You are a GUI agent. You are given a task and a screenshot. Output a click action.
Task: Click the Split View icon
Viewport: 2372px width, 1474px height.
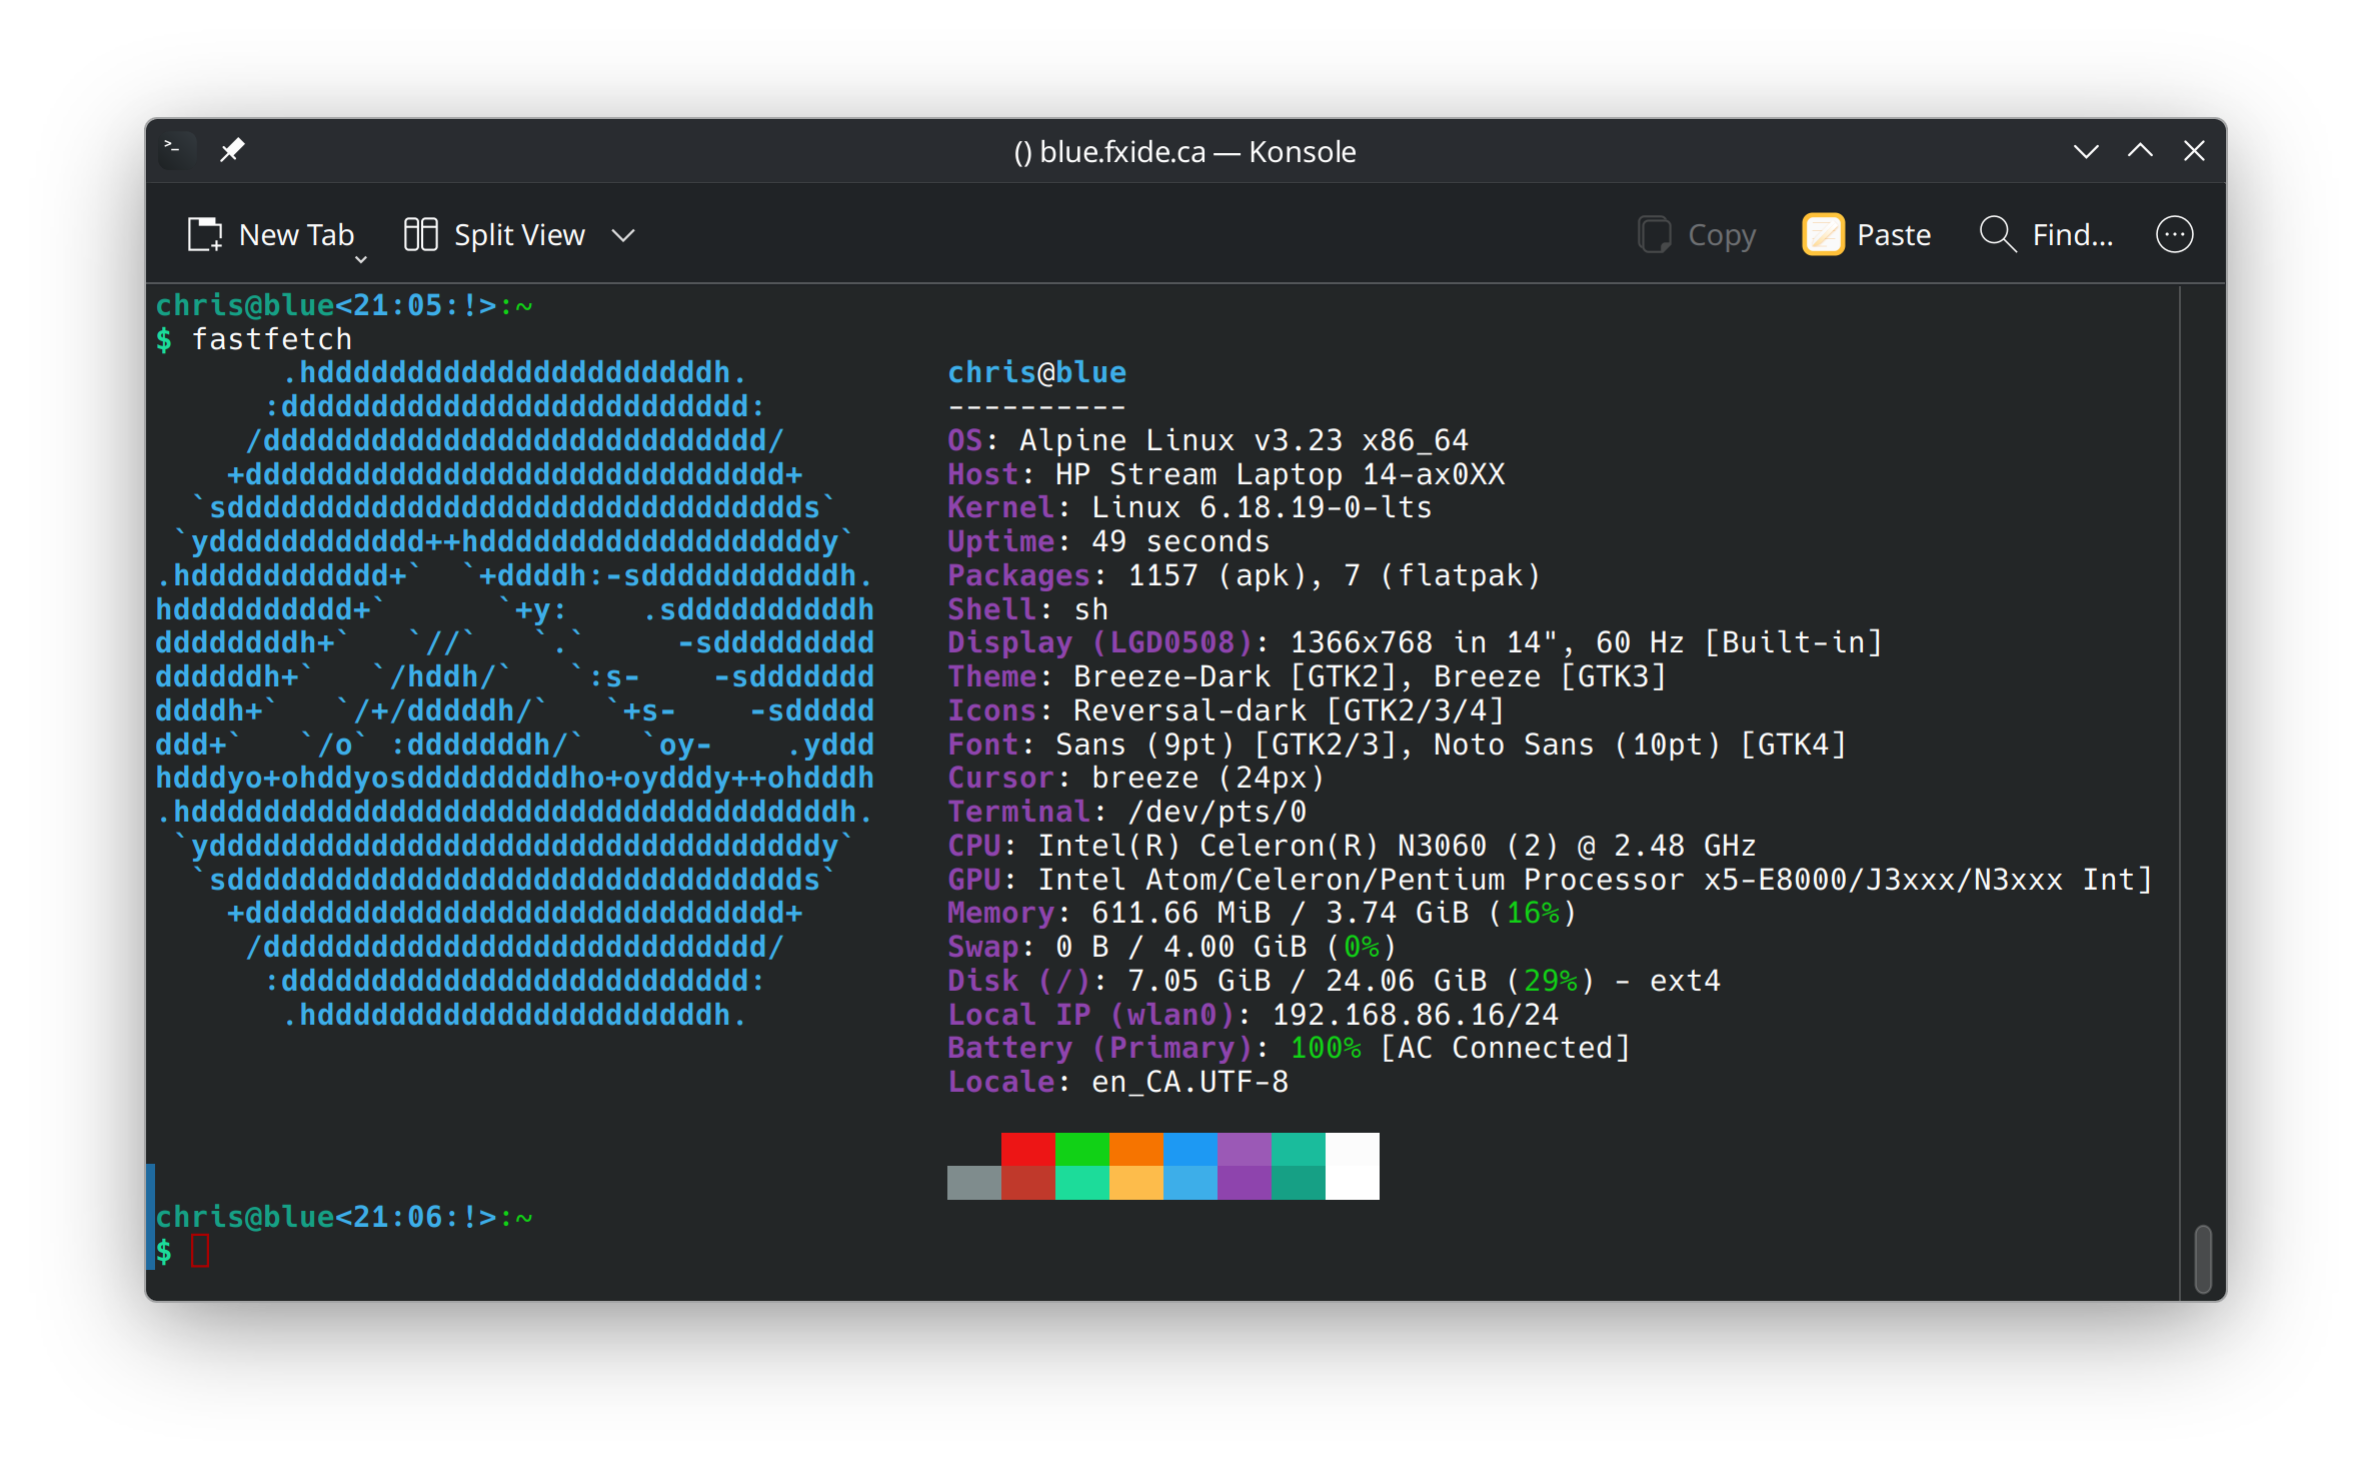tap(421, 235)
